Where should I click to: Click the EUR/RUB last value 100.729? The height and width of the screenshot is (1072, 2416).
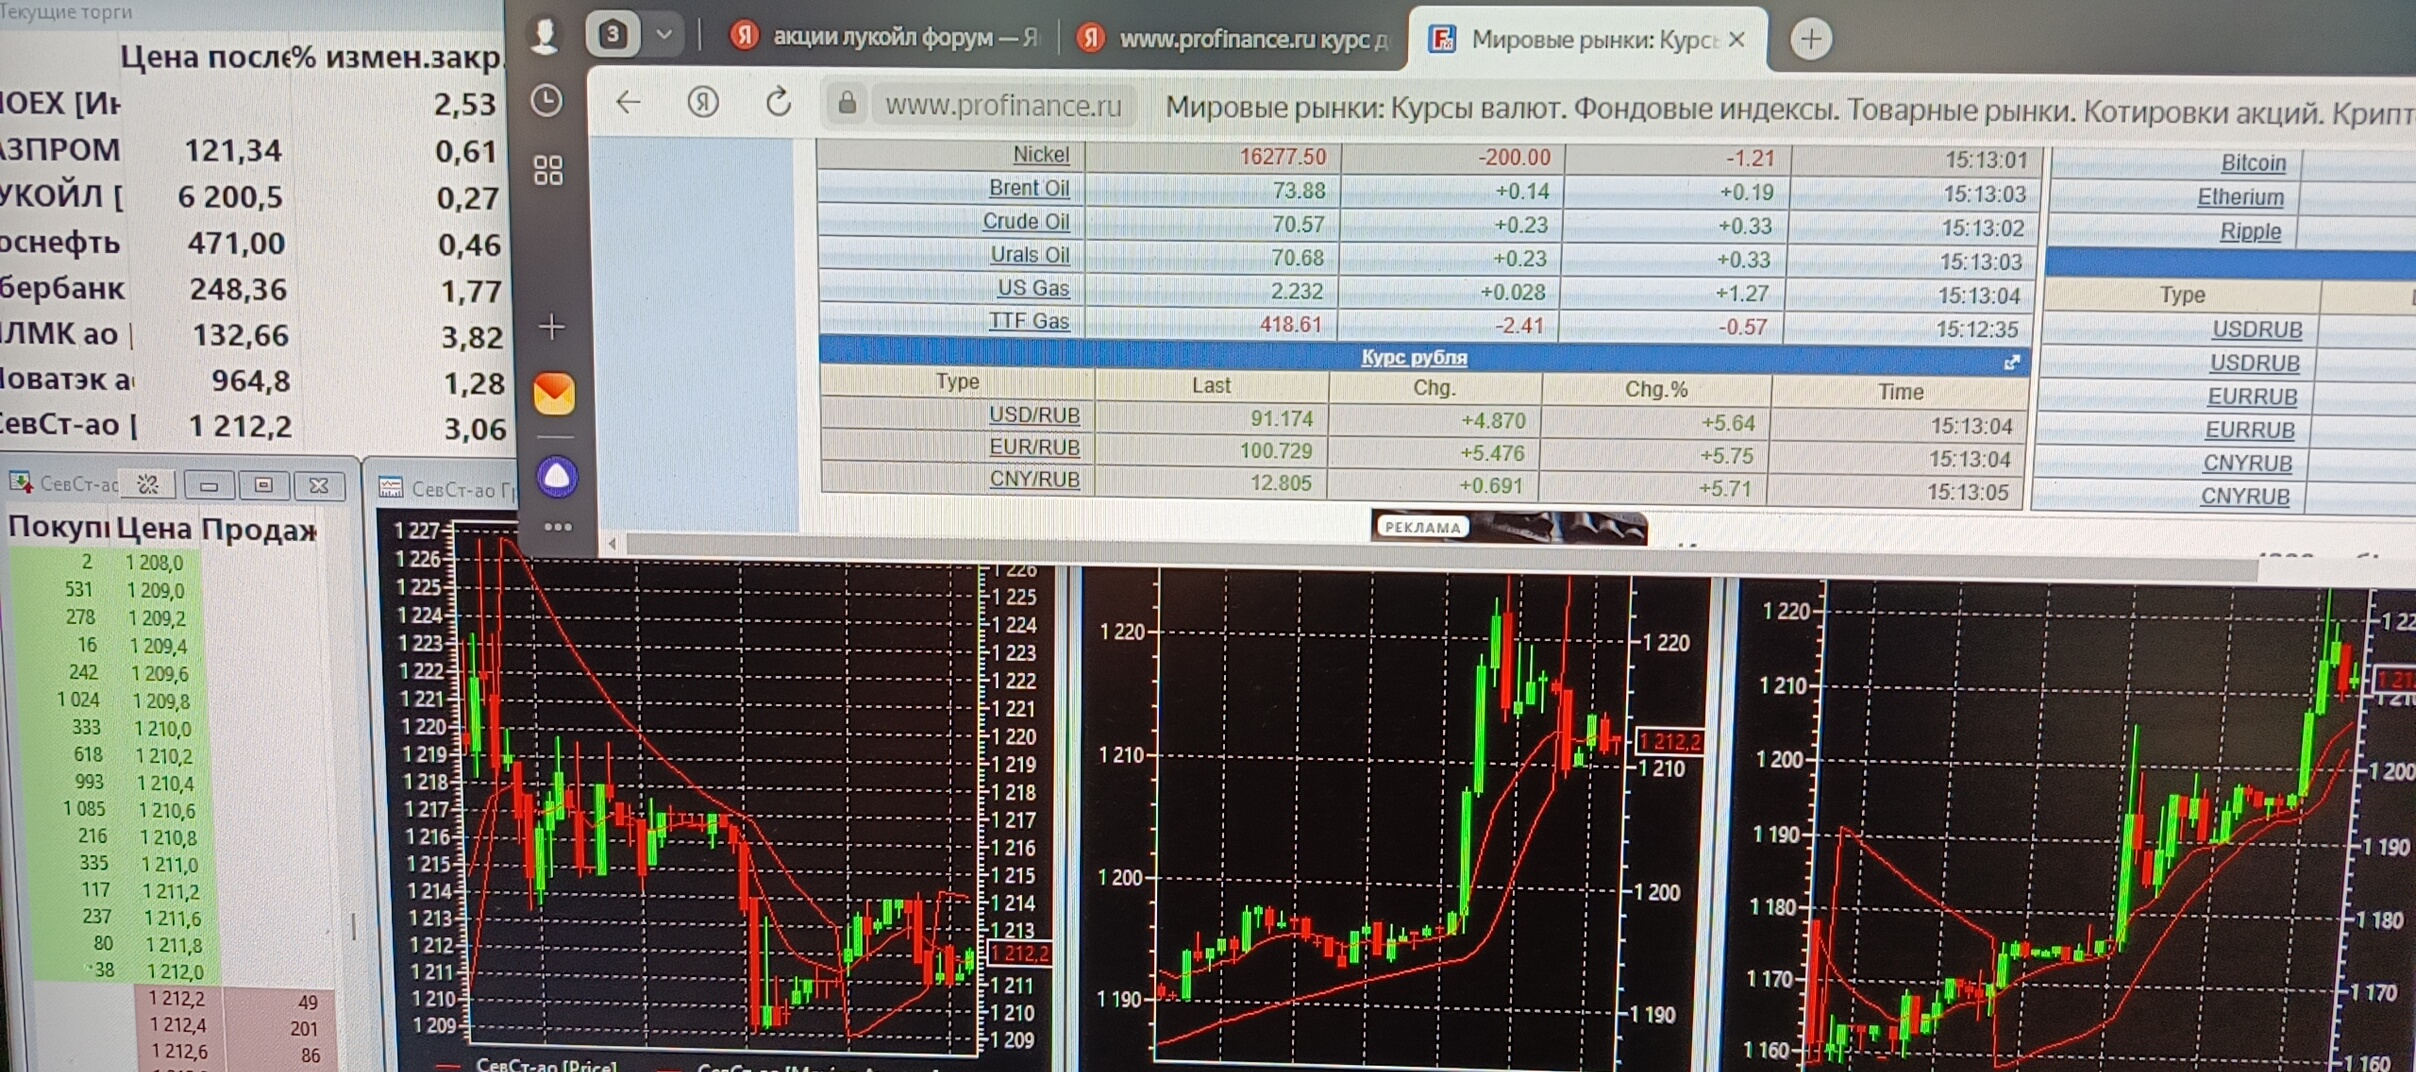(x=1276, y=451)
